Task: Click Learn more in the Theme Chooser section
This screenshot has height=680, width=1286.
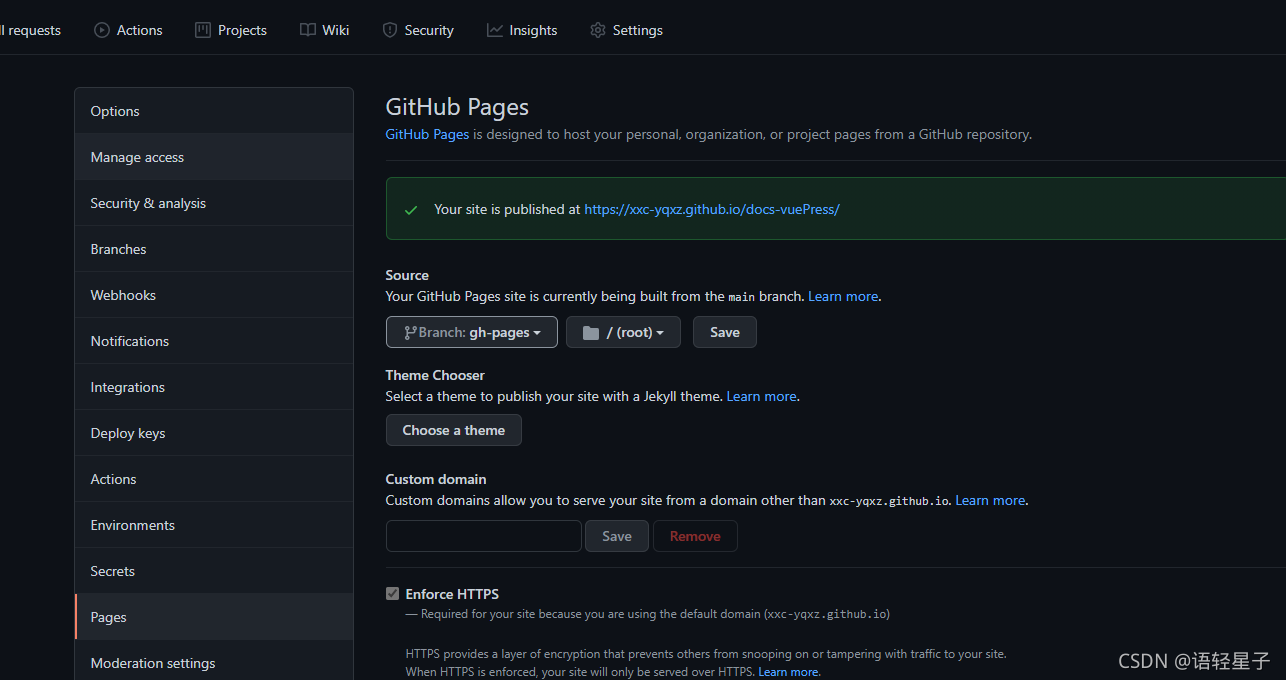Action: [762, 396]
